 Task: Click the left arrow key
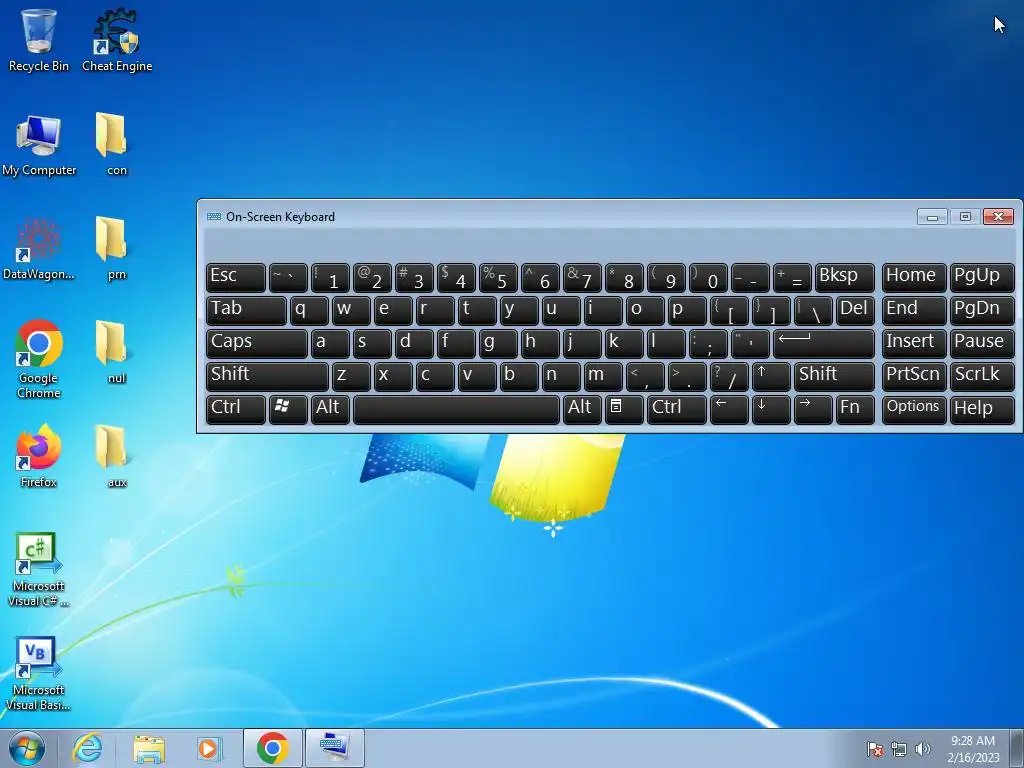click(x=729, y=409)
